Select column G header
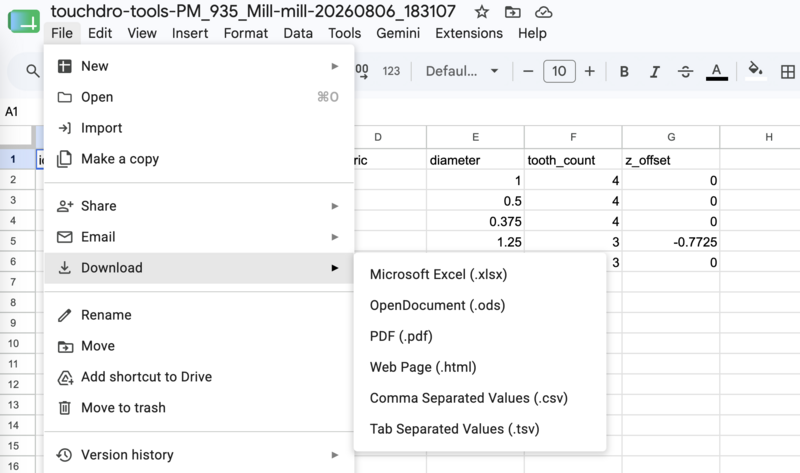 (671, 137)
